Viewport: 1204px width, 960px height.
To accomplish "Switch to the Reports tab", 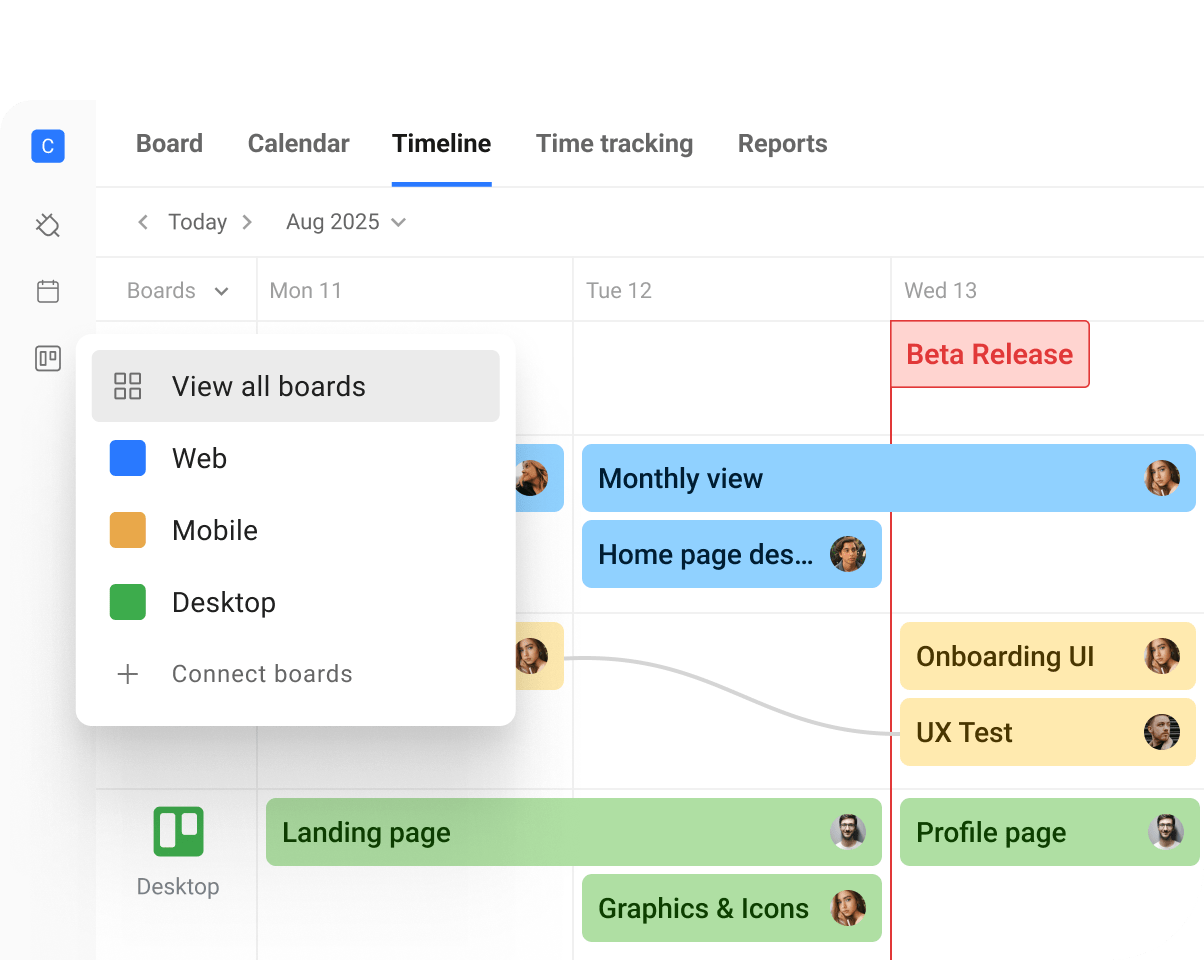I will (783, 143).
